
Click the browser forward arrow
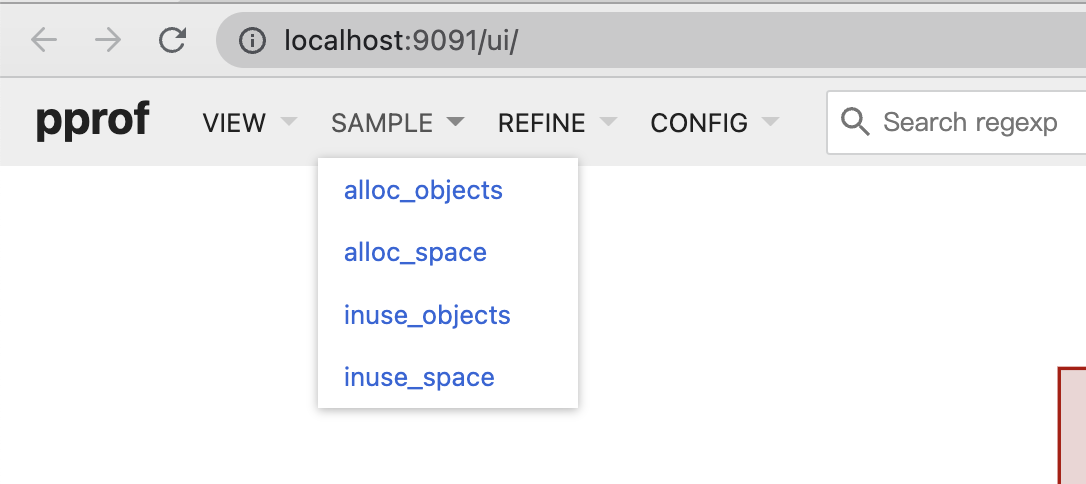(107, 40)
